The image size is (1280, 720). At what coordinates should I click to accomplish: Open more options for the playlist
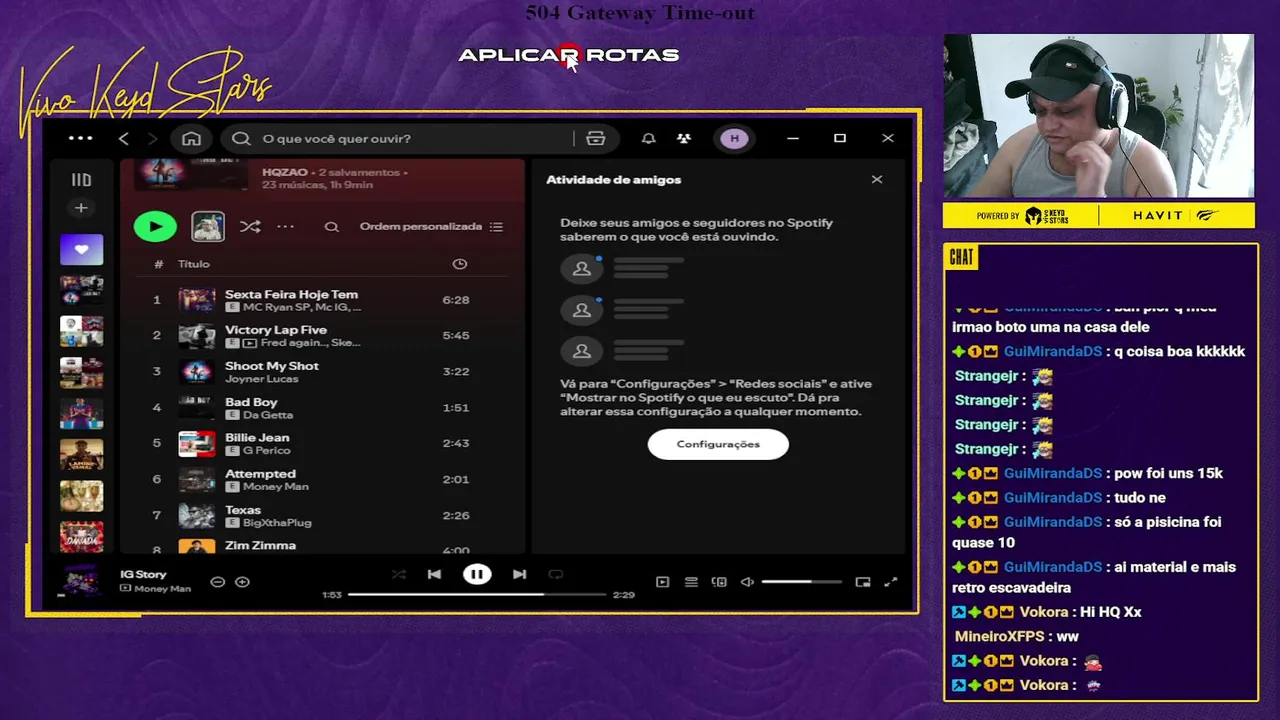[x=286, y=227]
